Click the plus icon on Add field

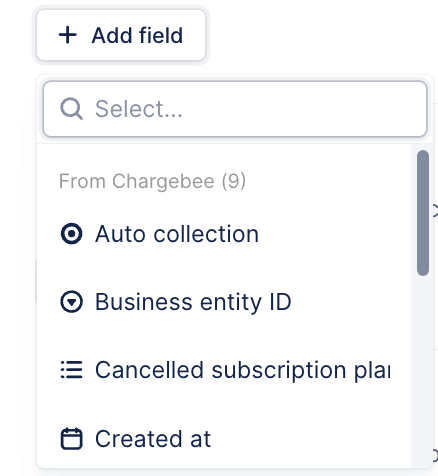point(68,35)
